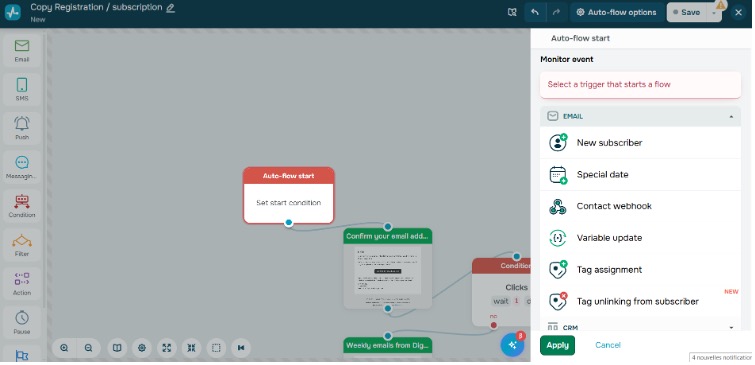
Task: Open the nouvelles notifications popup
Action: click(722, 358)
